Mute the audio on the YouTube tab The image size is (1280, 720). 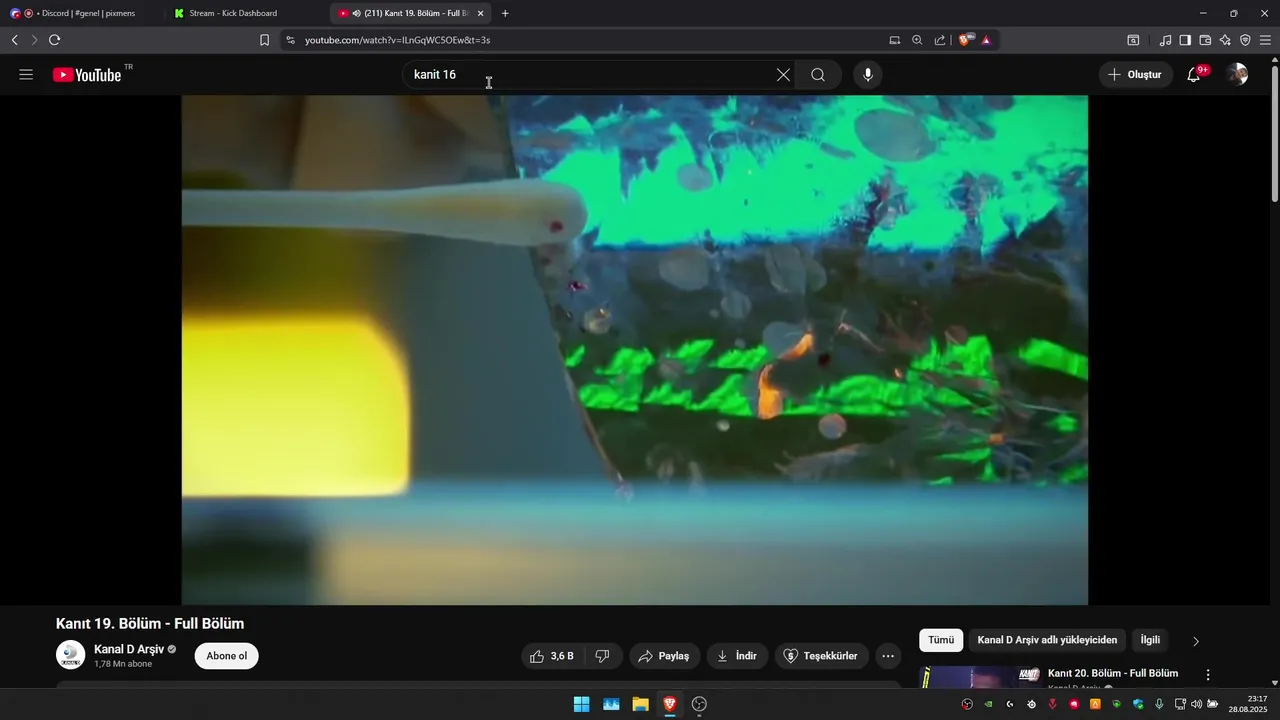pyautogui.click(x=357, y=13)
